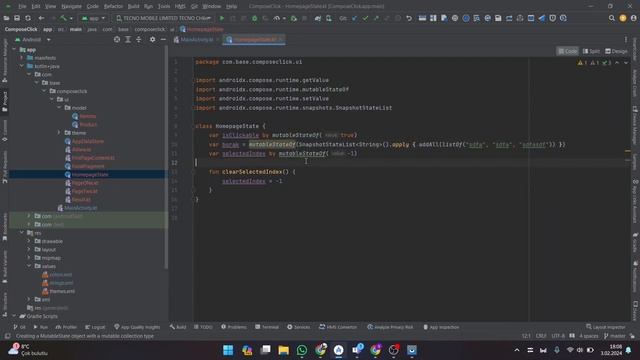This screenshot has width=640, height=360.
Task: Run the app with the green play button
Action: [x=222, y=18]
